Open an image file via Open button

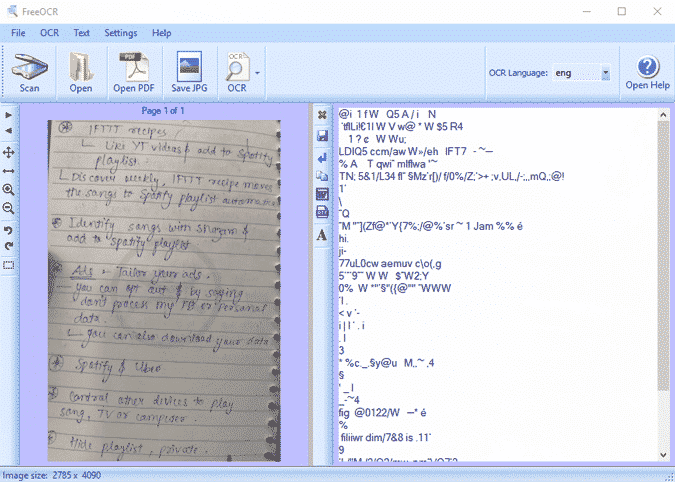[81, 72]
